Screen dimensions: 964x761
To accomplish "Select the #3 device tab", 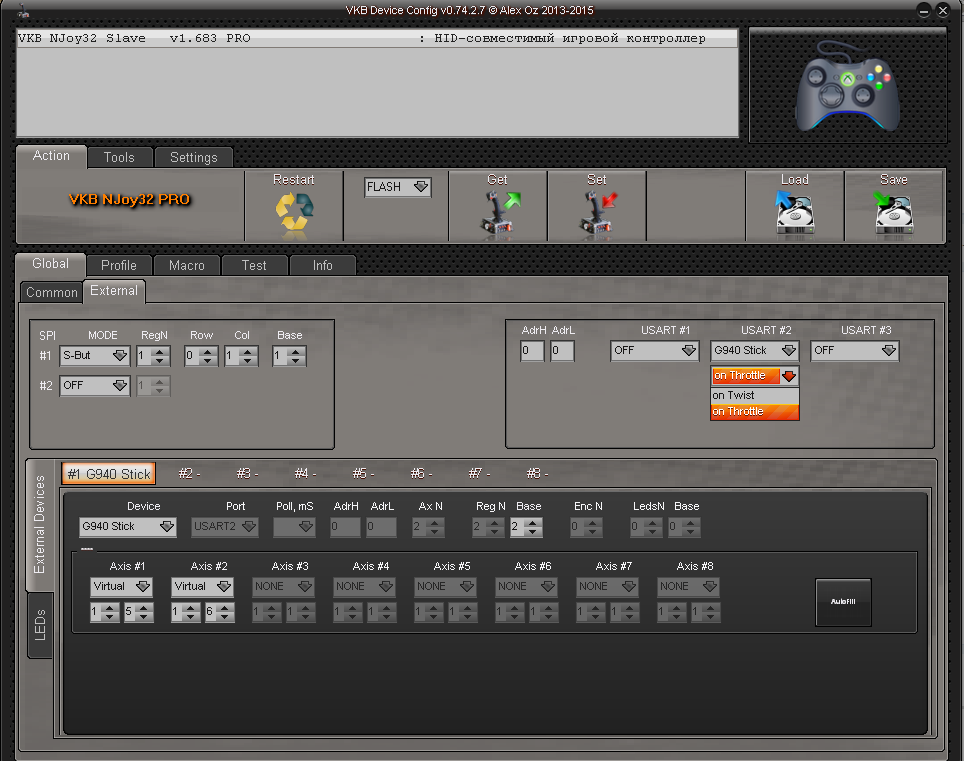I will coord(247,474).
